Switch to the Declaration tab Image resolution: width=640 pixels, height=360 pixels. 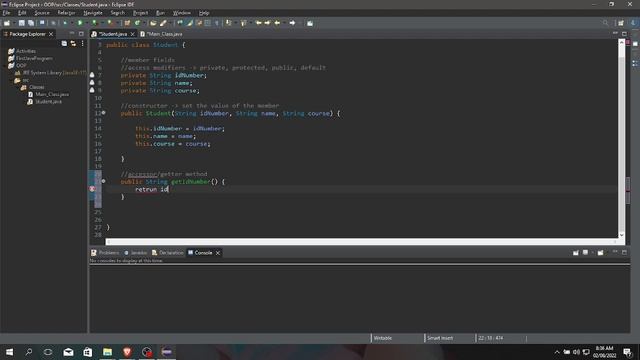168,253
